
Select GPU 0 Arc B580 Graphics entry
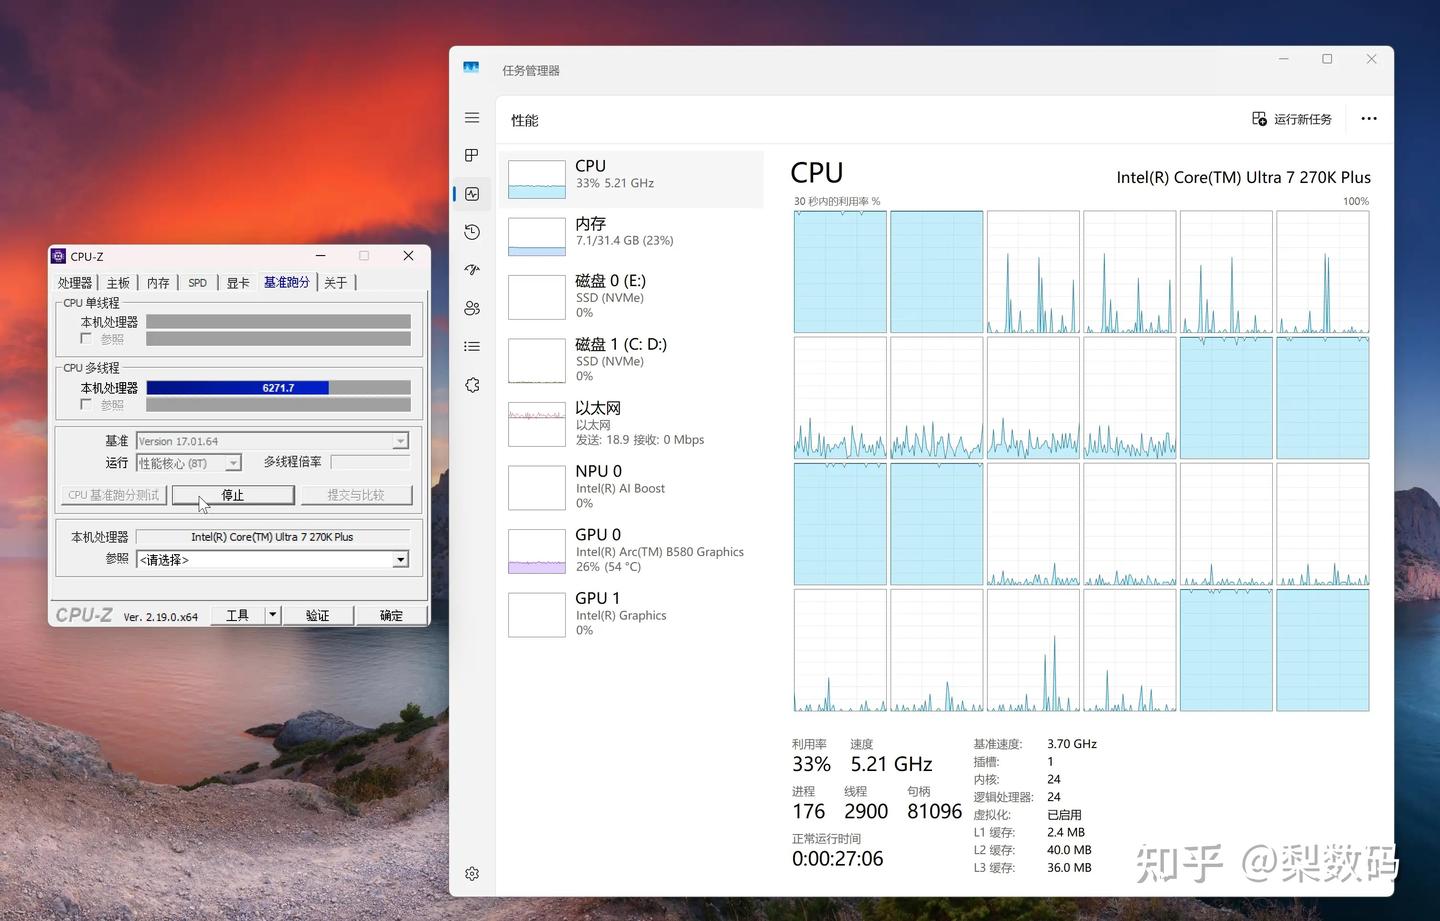pyautogui.click(x=631, y=551)
